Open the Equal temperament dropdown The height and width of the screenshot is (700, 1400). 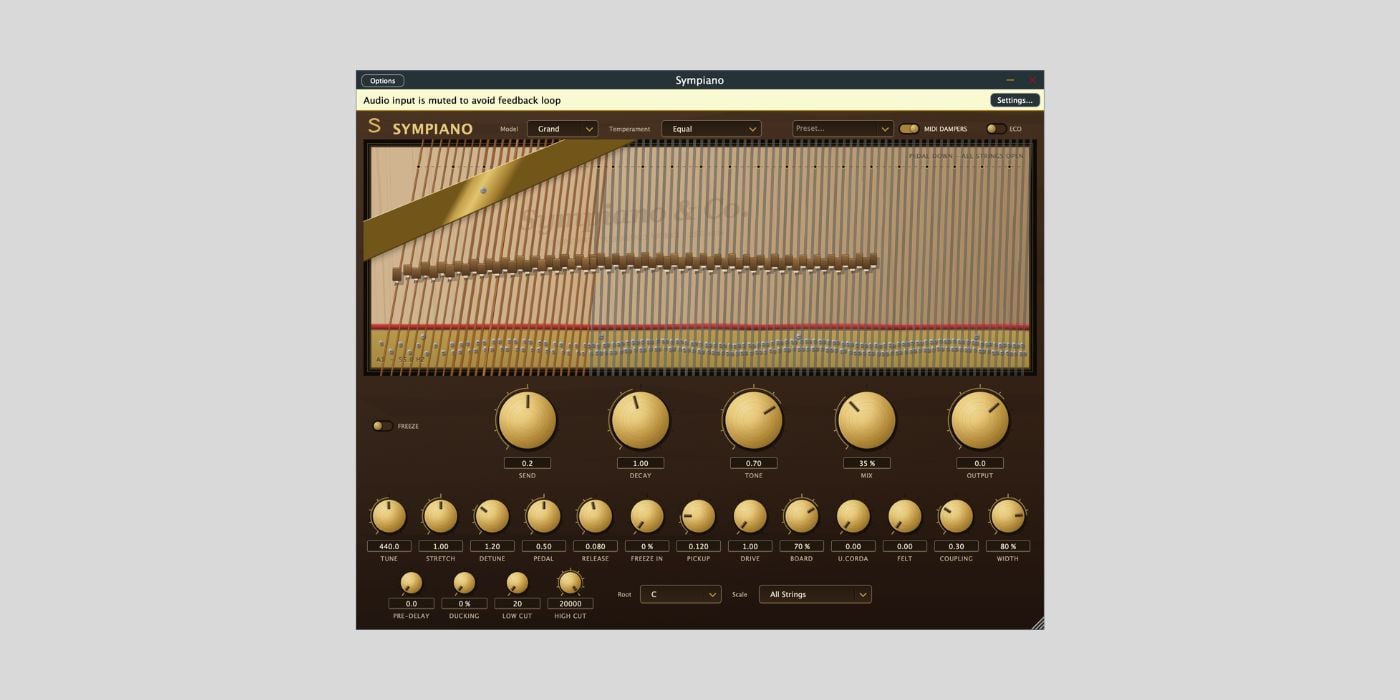pos(711,129)
